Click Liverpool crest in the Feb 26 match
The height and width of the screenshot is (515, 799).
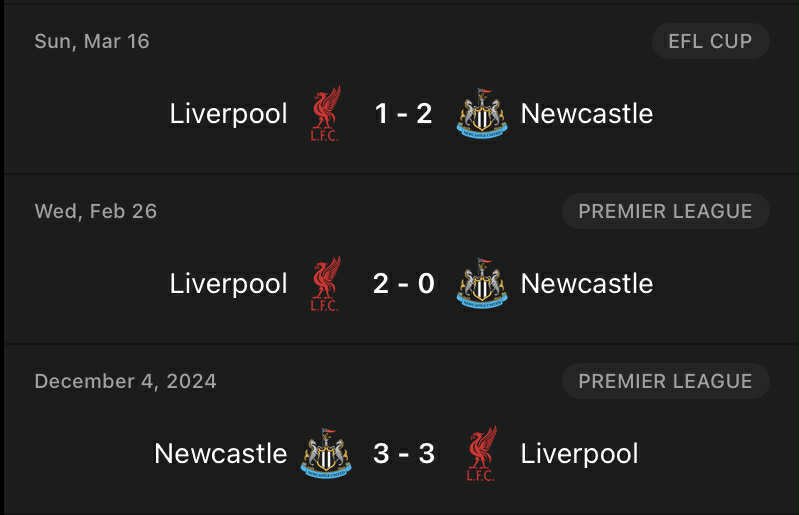[x=325, y=284]
